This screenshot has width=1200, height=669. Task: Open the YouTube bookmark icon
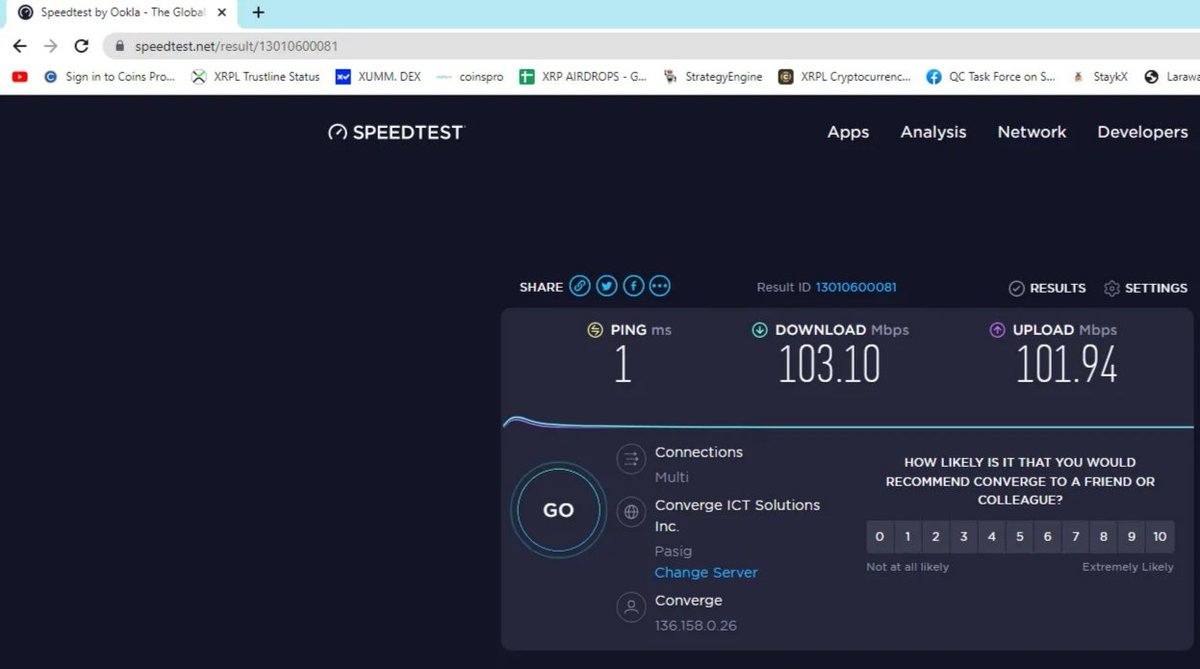20,76
